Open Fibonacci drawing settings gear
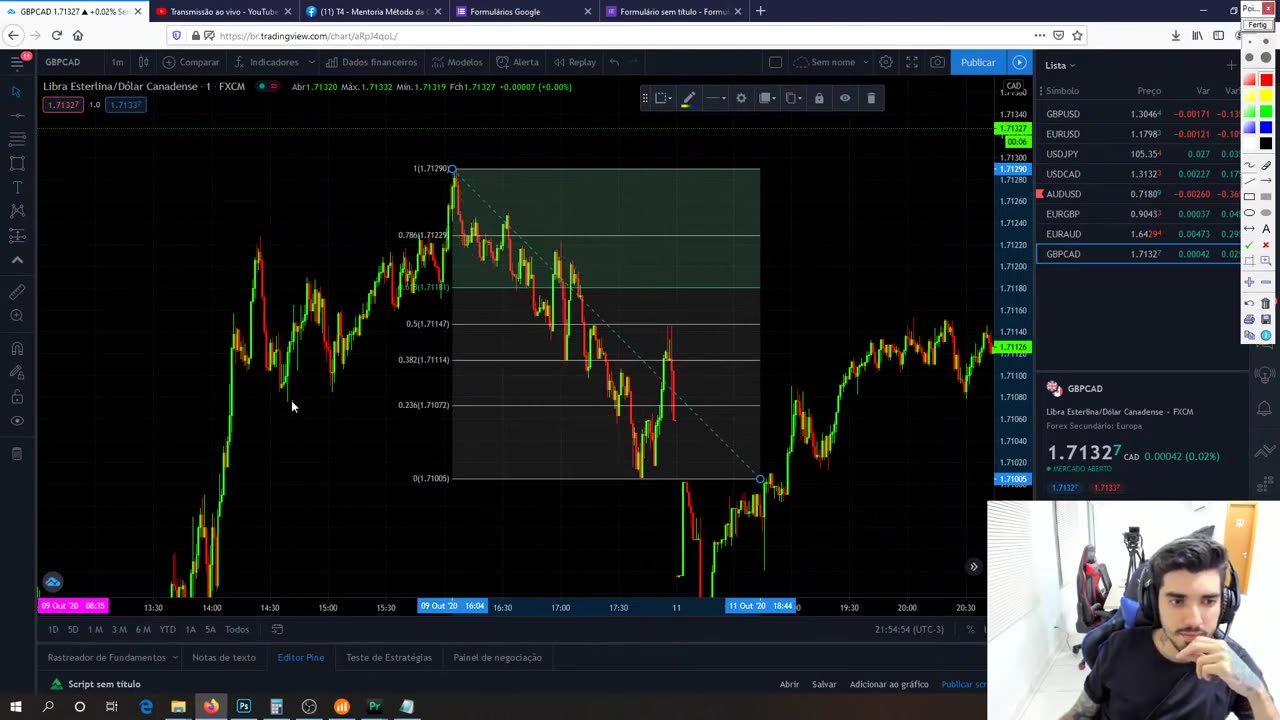Screen dimensions: 1280x720 tap(741, 98)
